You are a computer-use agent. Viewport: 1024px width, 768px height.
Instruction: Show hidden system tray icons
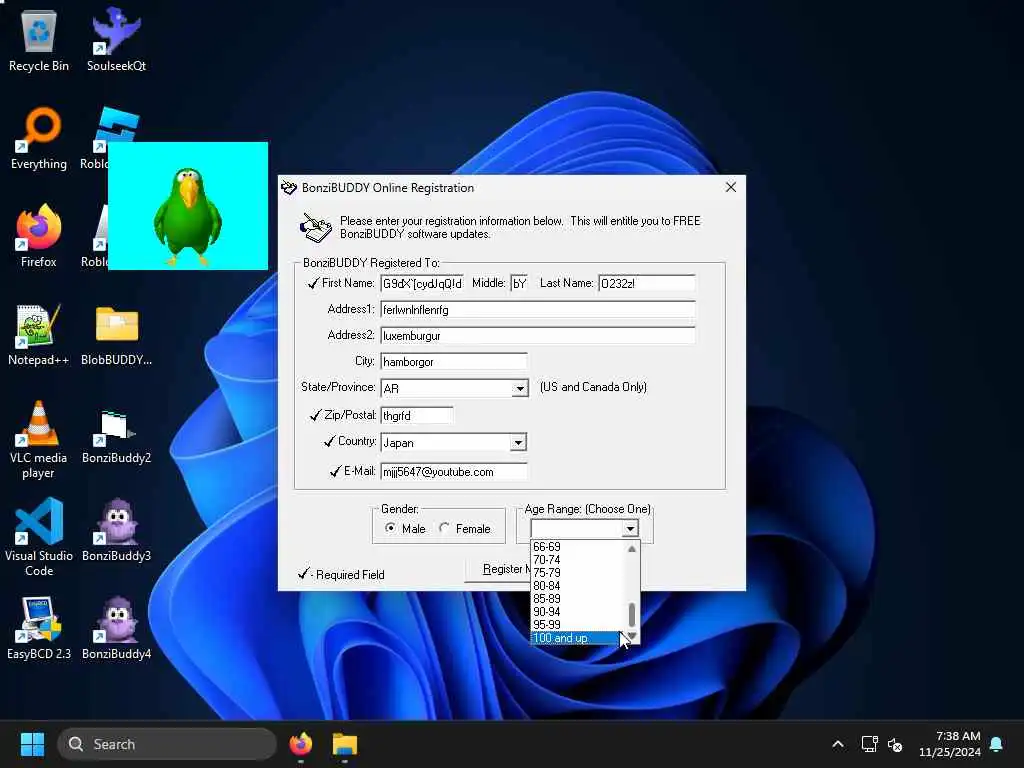coord(838,744)
